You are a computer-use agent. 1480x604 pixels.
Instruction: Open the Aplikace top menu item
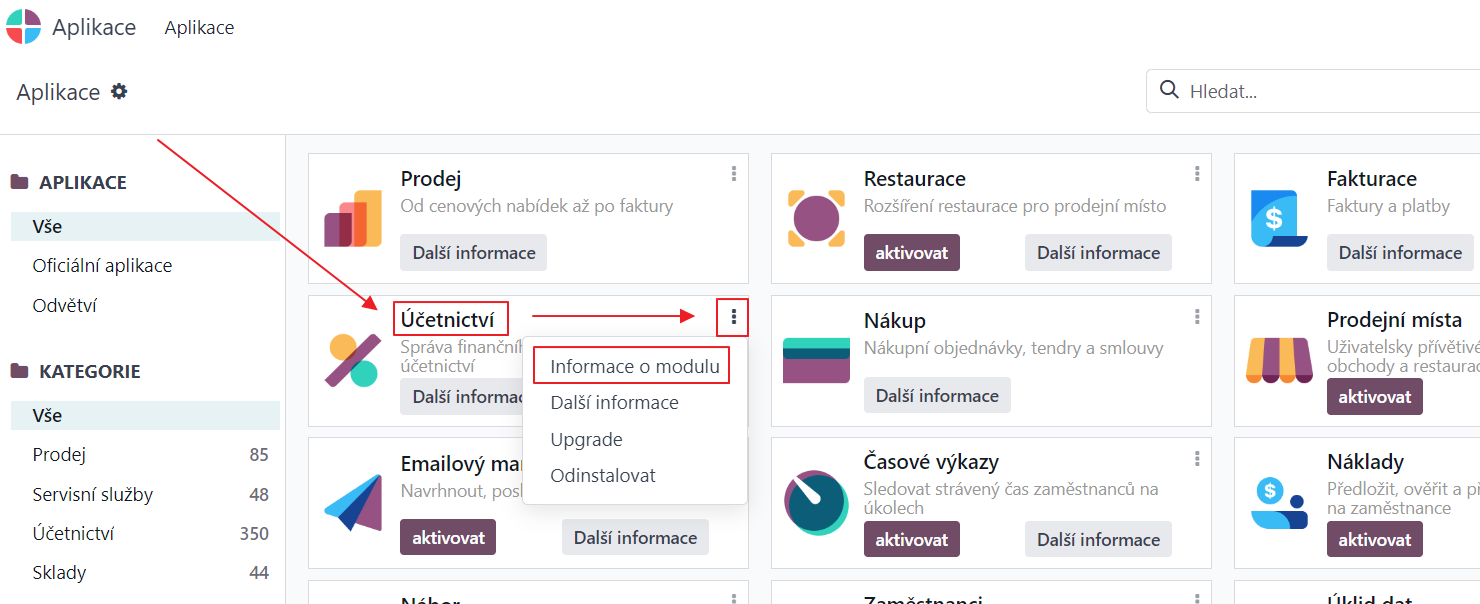tap(199, 27)
